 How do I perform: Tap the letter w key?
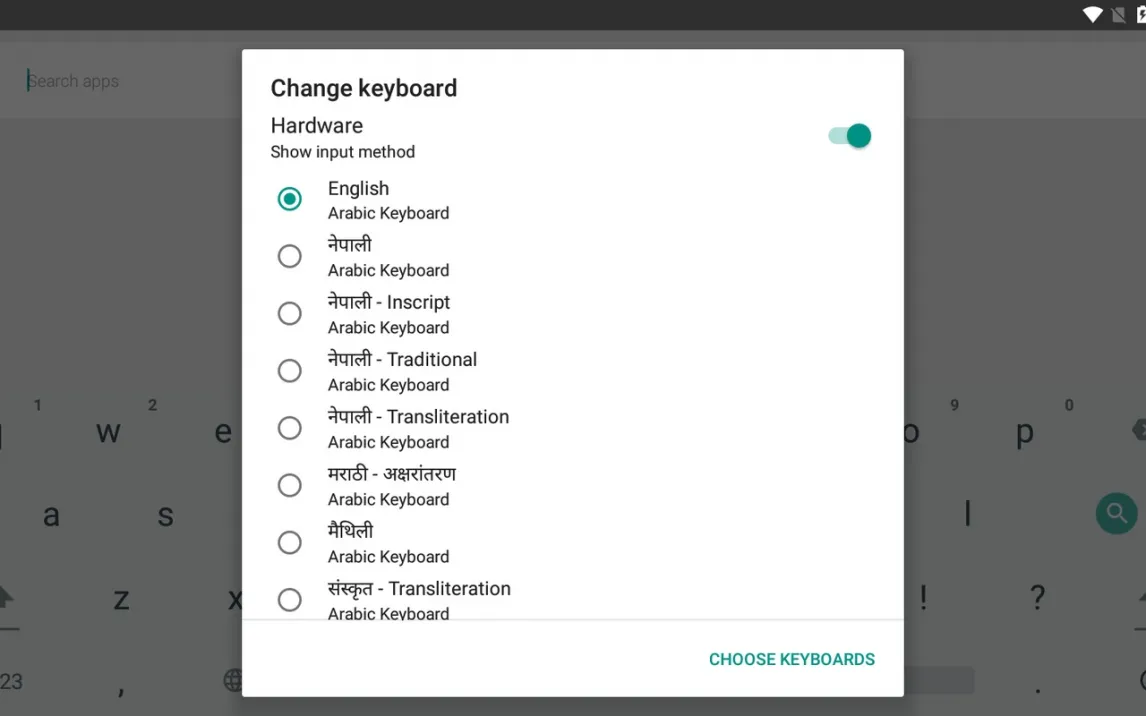point(108,432)
